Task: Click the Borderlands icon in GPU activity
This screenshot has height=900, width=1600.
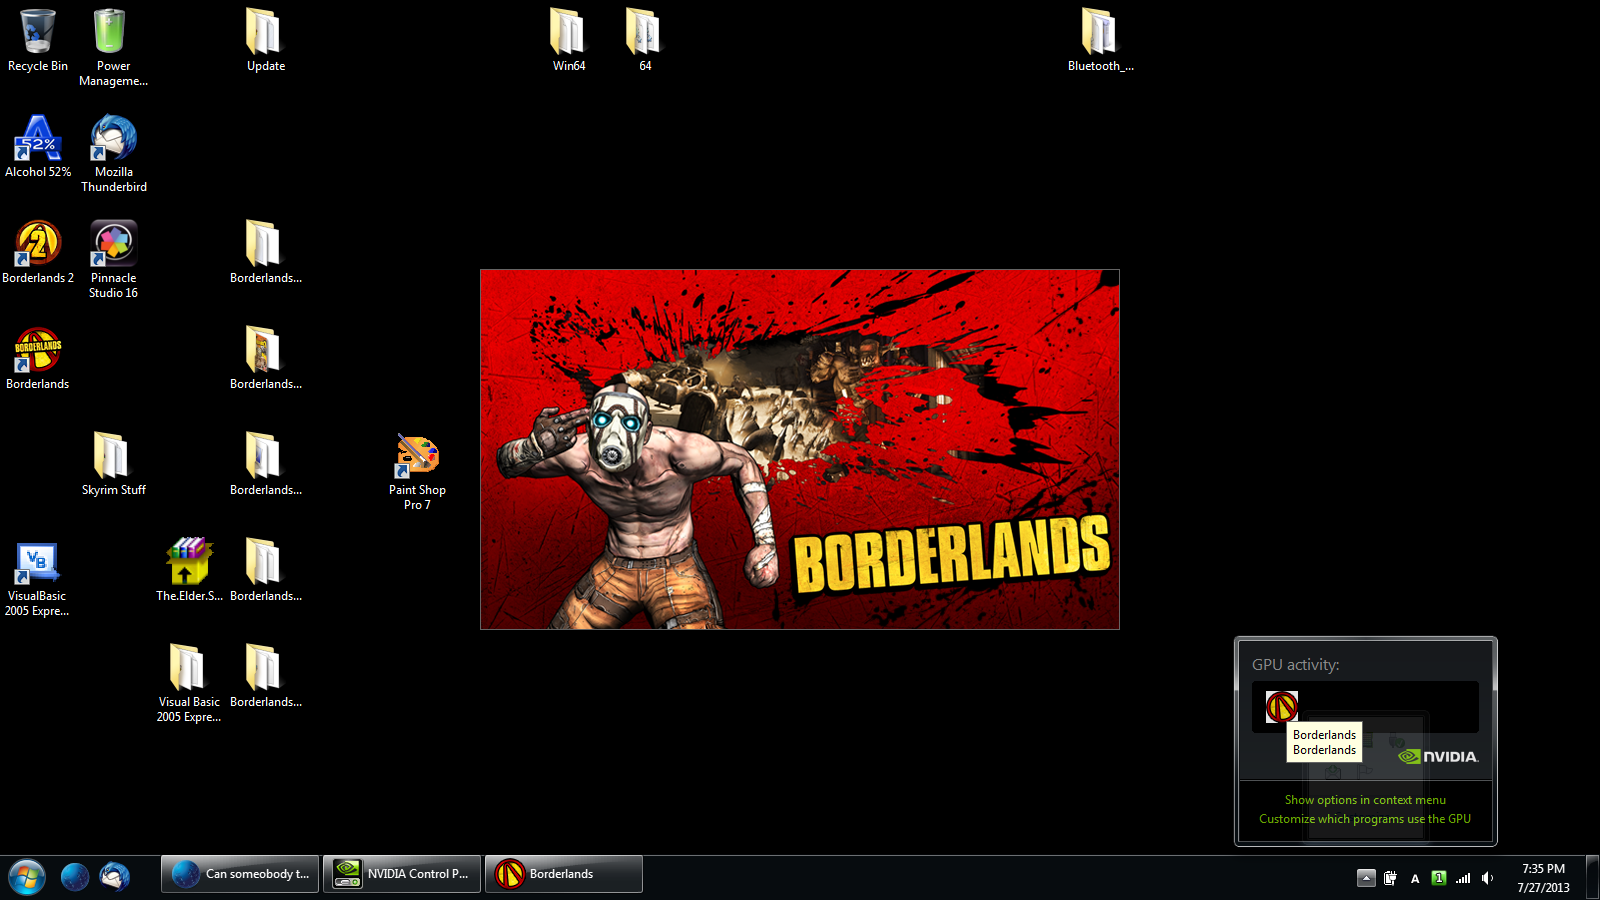Action: pyautogui.click(x=1282, y=707)
